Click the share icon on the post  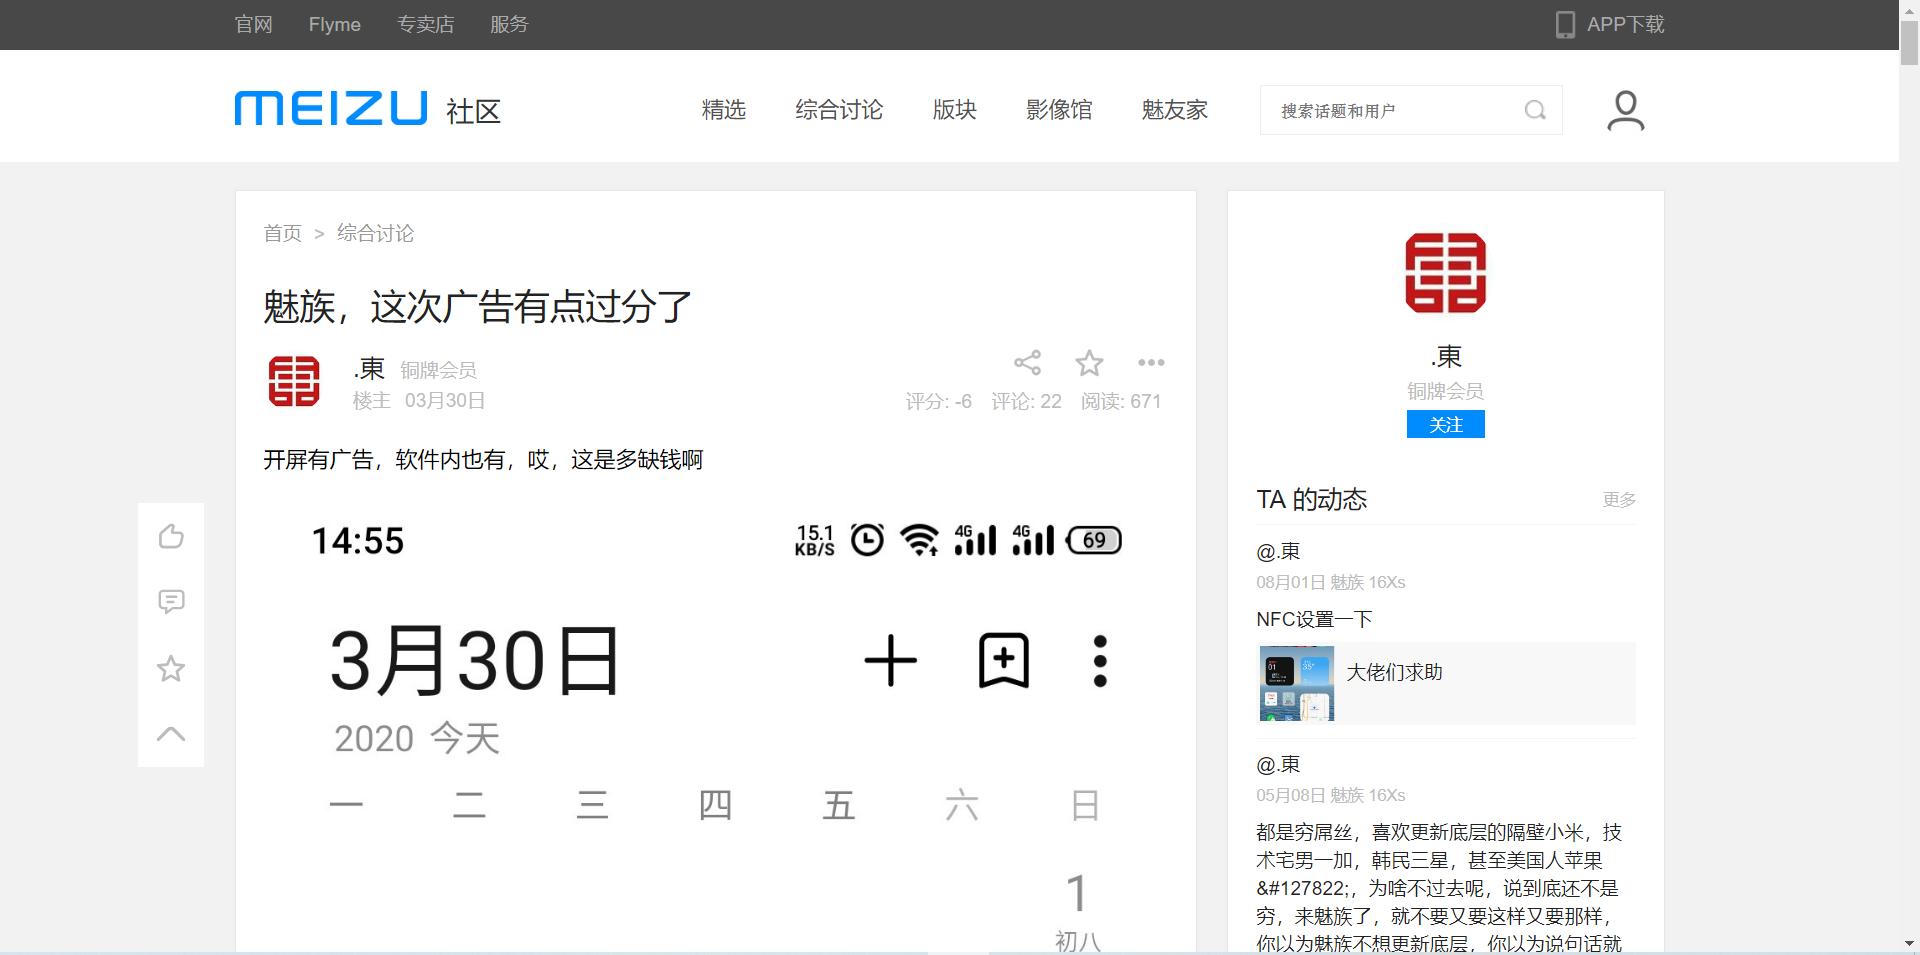[x=1028, y=363]
